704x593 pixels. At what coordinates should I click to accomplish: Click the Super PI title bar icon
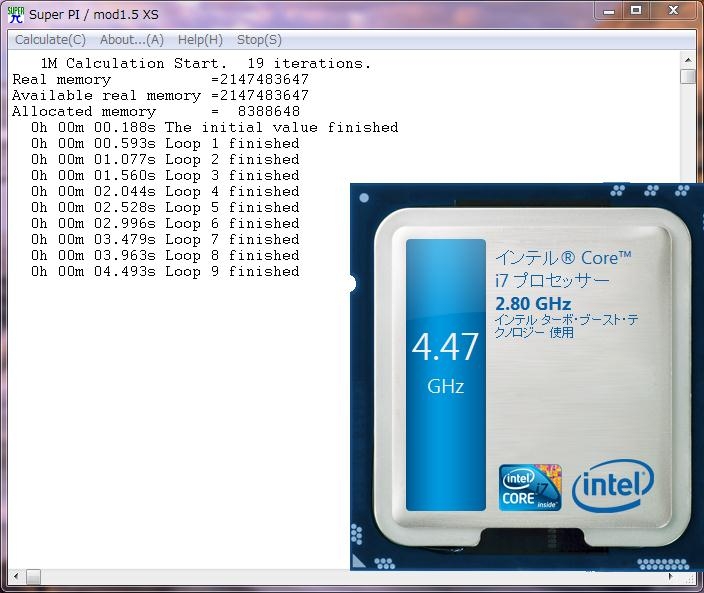click(16, 14)
